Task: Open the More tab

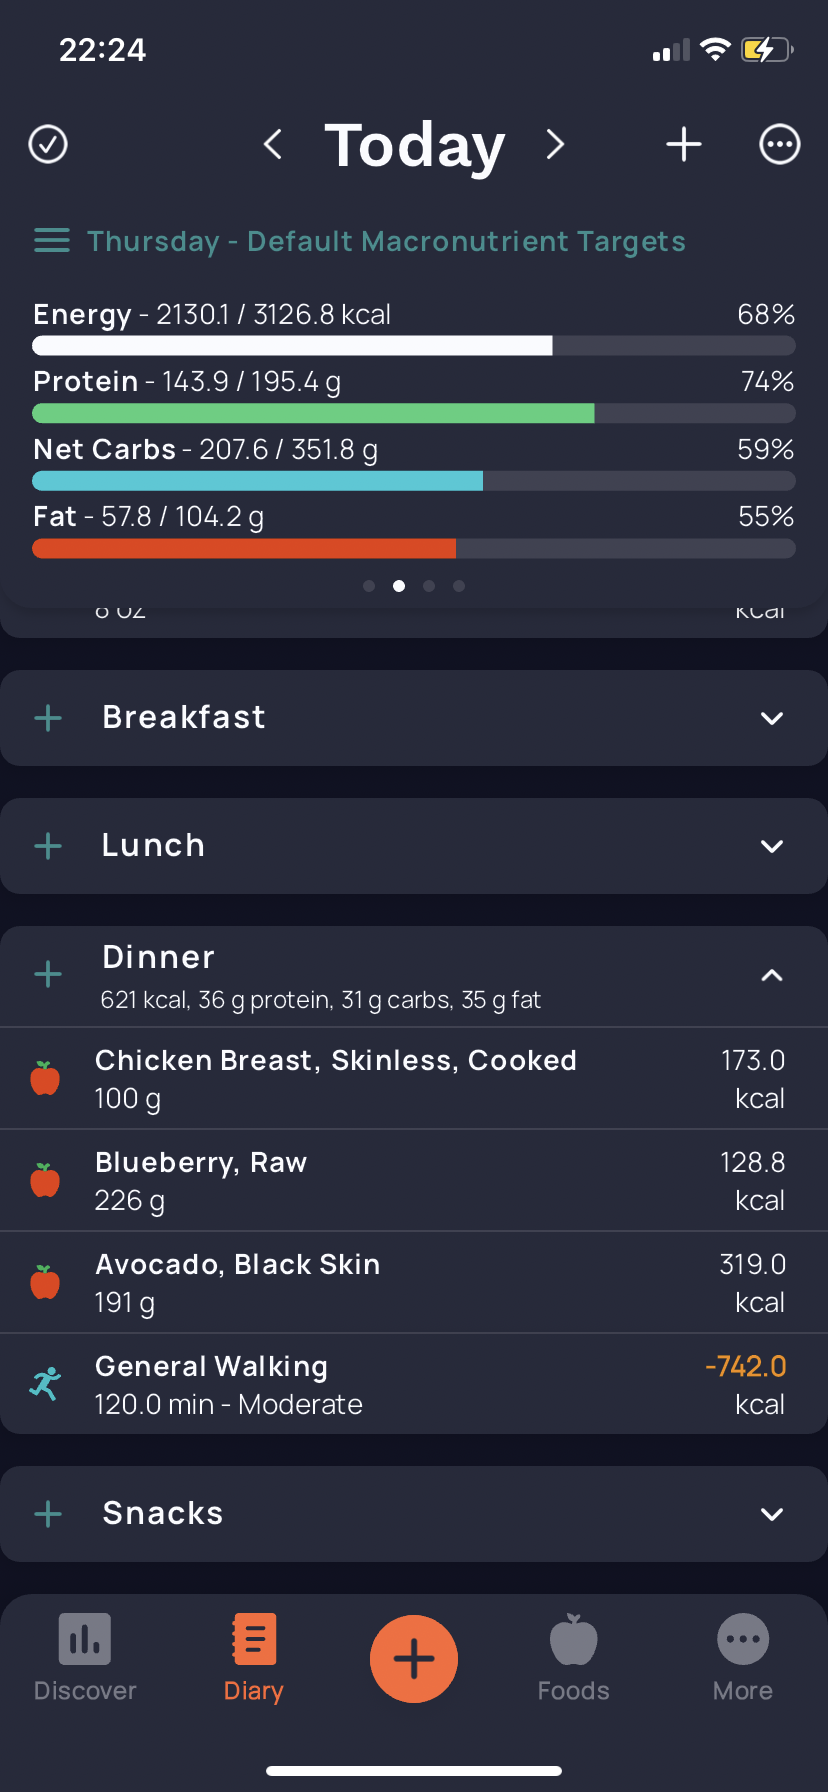Action: click(743, 1658)
